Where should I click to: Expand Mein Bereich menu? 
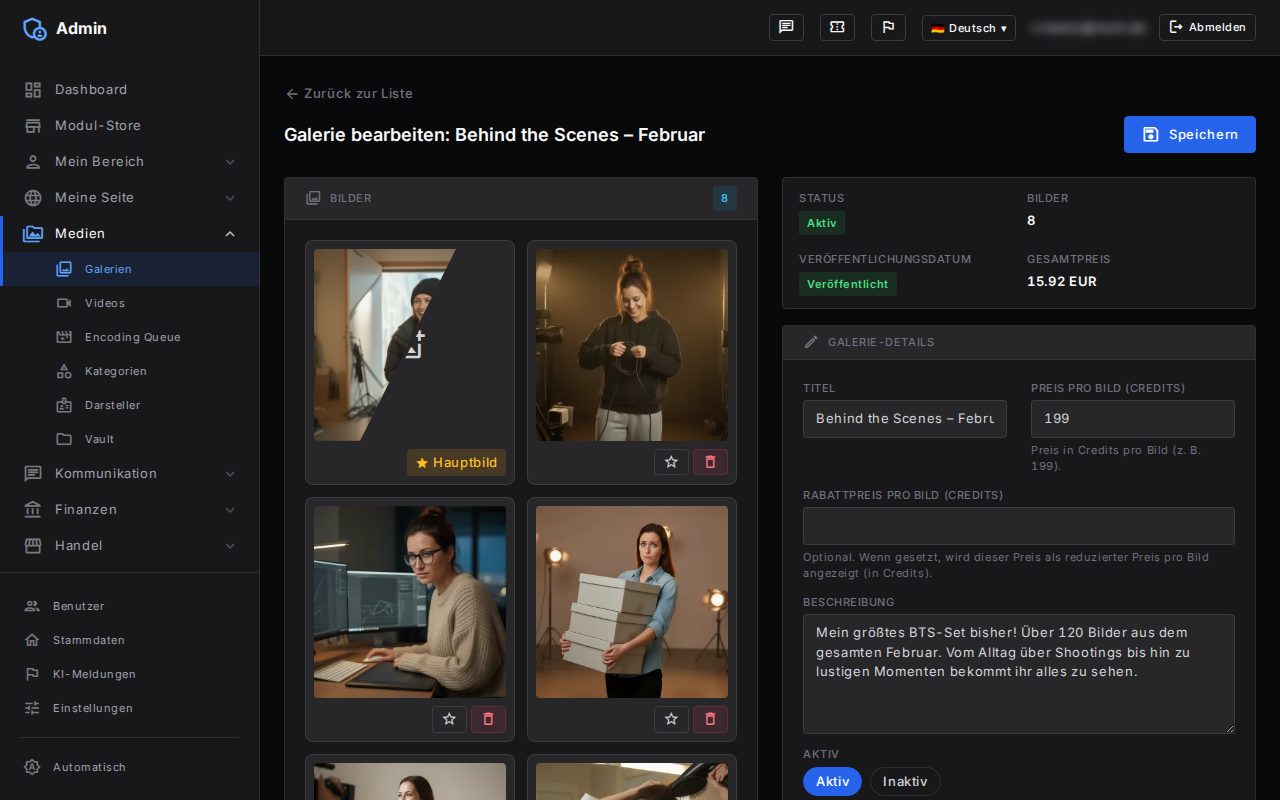coord(130,161)
